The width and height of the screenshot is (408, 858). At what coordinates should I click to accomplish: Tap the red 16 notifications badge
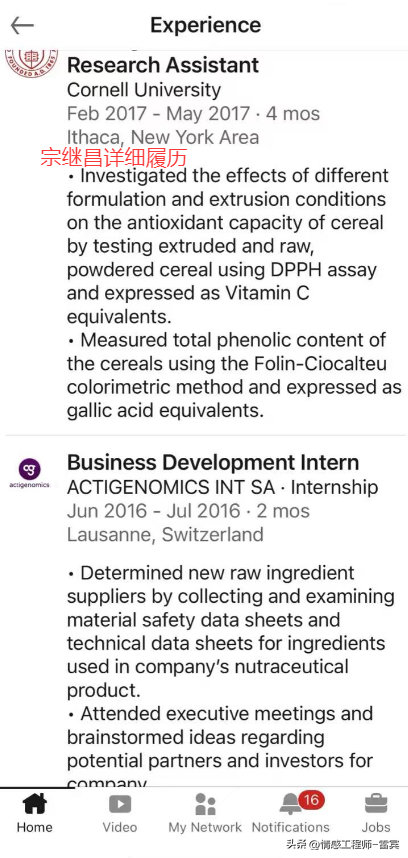point(311,800)
